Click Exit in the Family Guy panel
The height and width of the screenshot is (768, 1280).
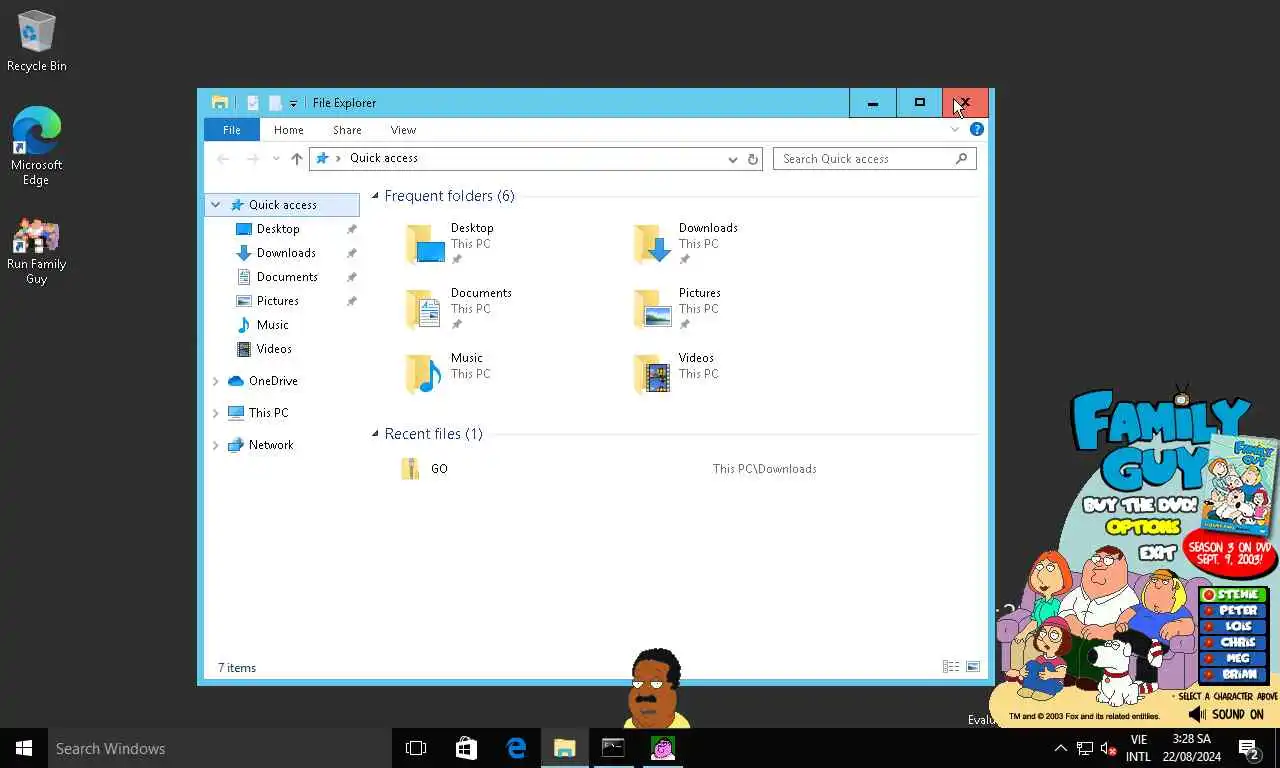coord(1156,552)
